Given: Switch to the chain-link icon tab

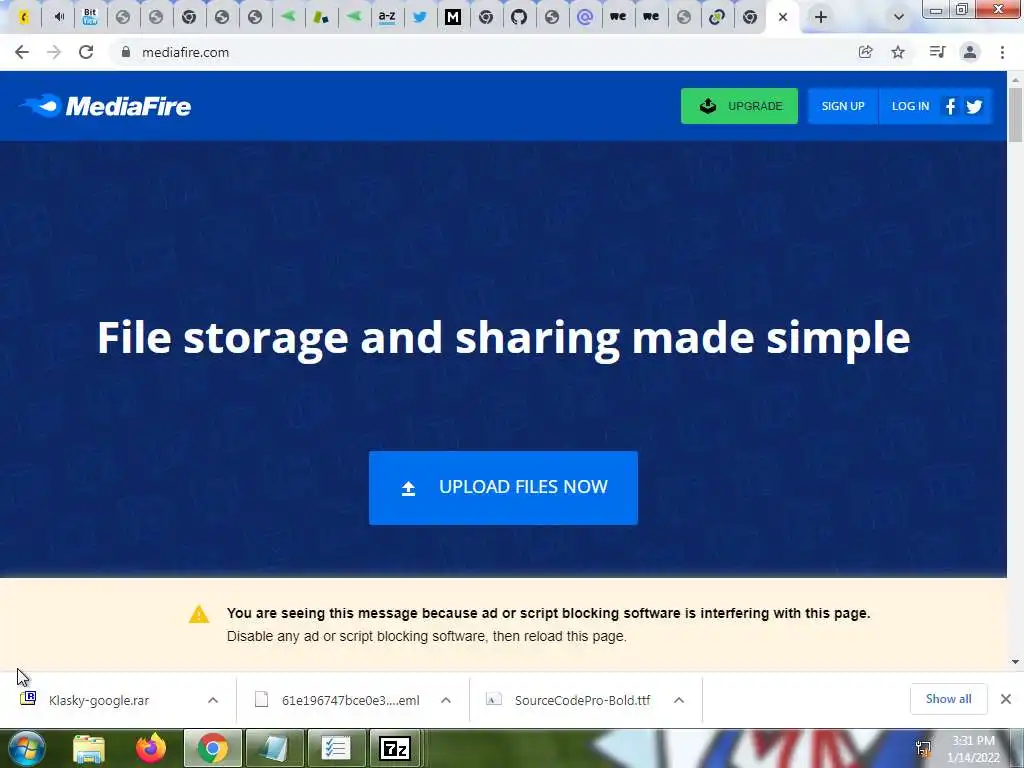Looking at the screenshot, I should [716, 17].
